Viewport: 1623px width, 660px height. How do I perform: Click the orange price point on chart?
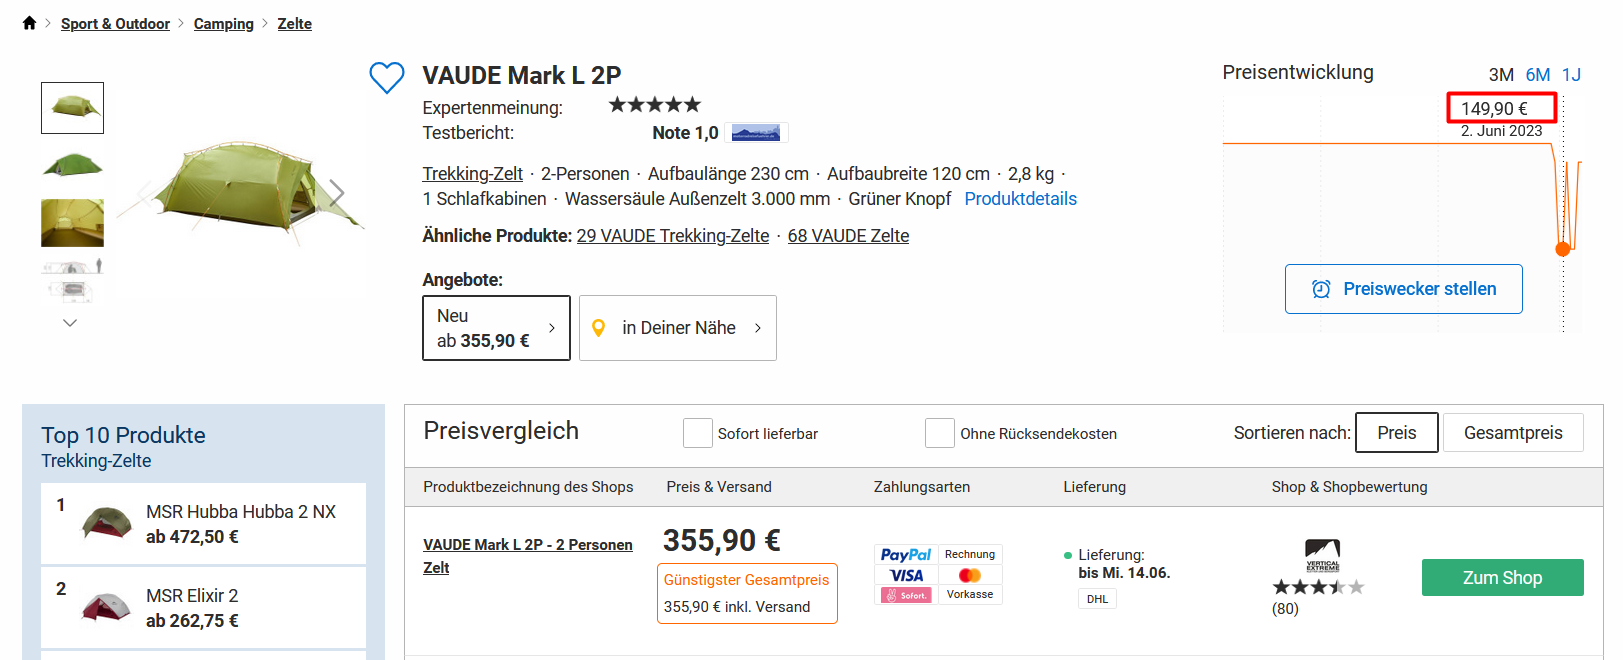pos(1563,249)
